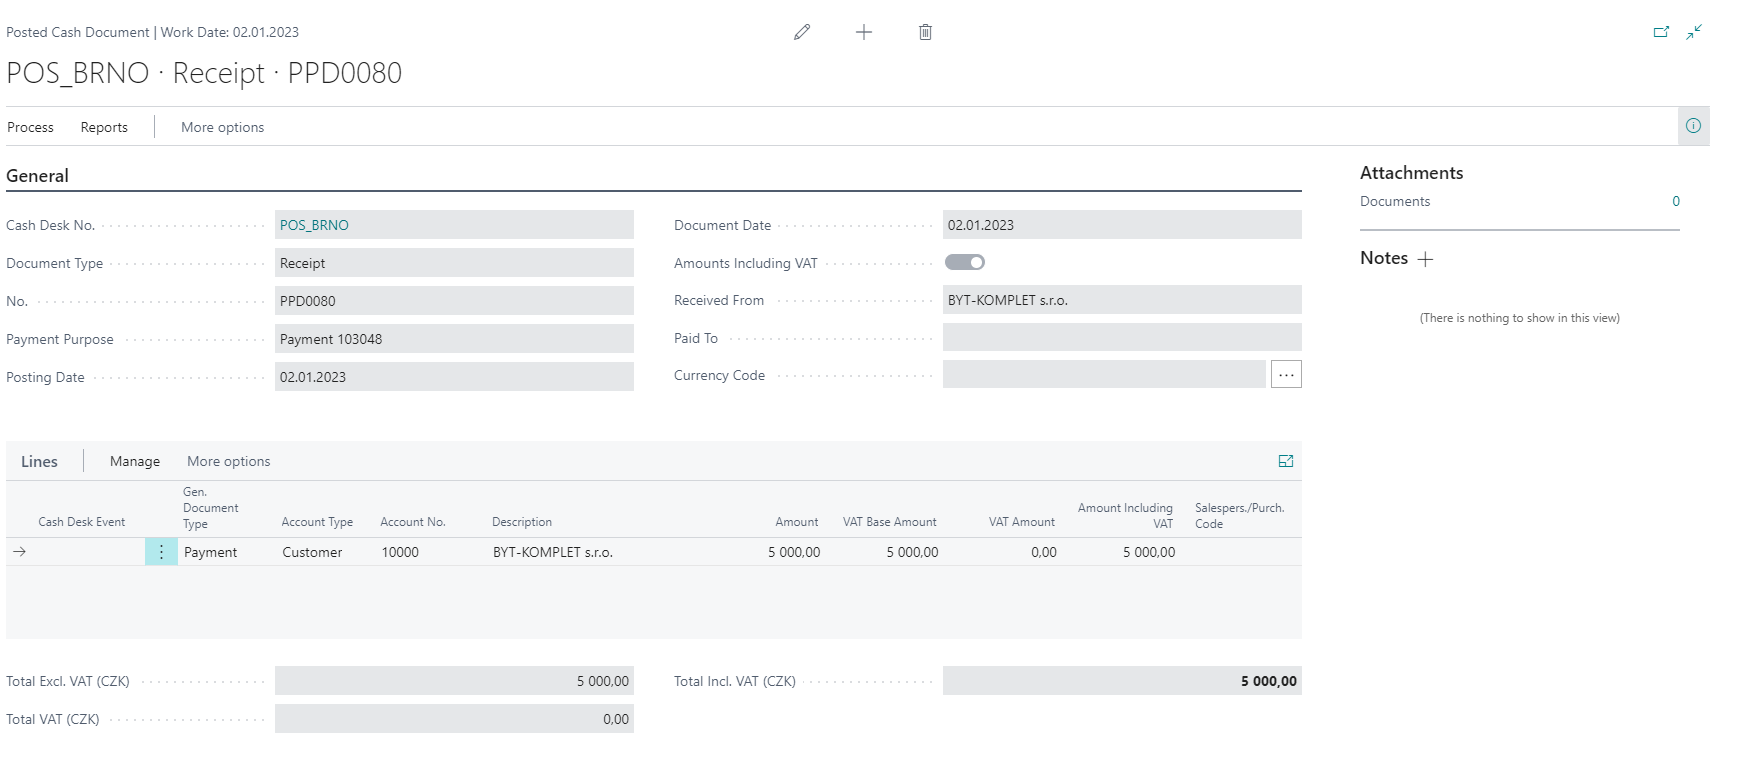The image size is (1747, 766).
Task: Click Amount cell in Payment line
Action: coord(794,552)
